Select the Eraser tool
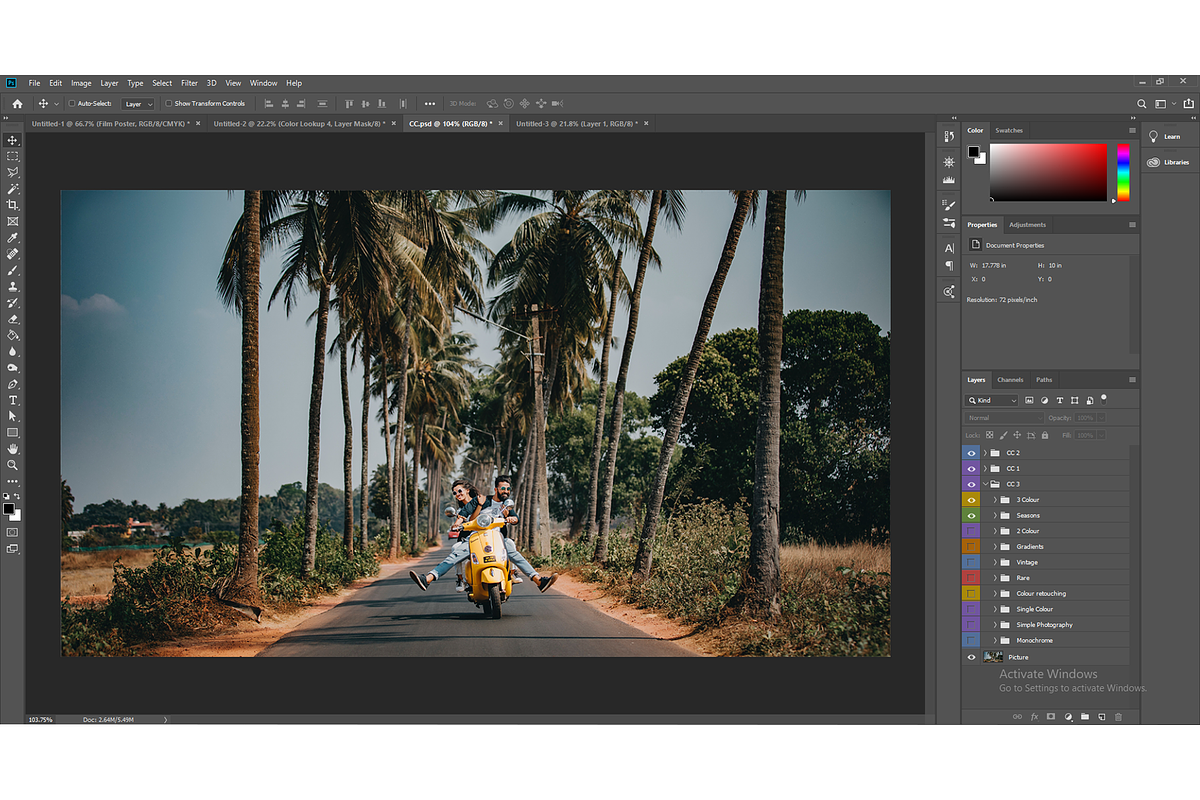This screenshot has height=800, width=1200. click(13, 319)
